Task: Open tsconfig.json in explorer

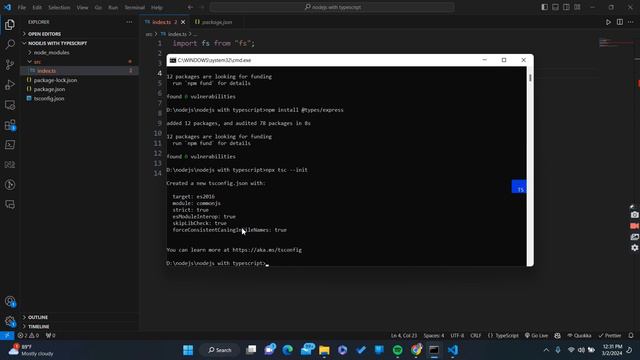Action: coord(80,98)
